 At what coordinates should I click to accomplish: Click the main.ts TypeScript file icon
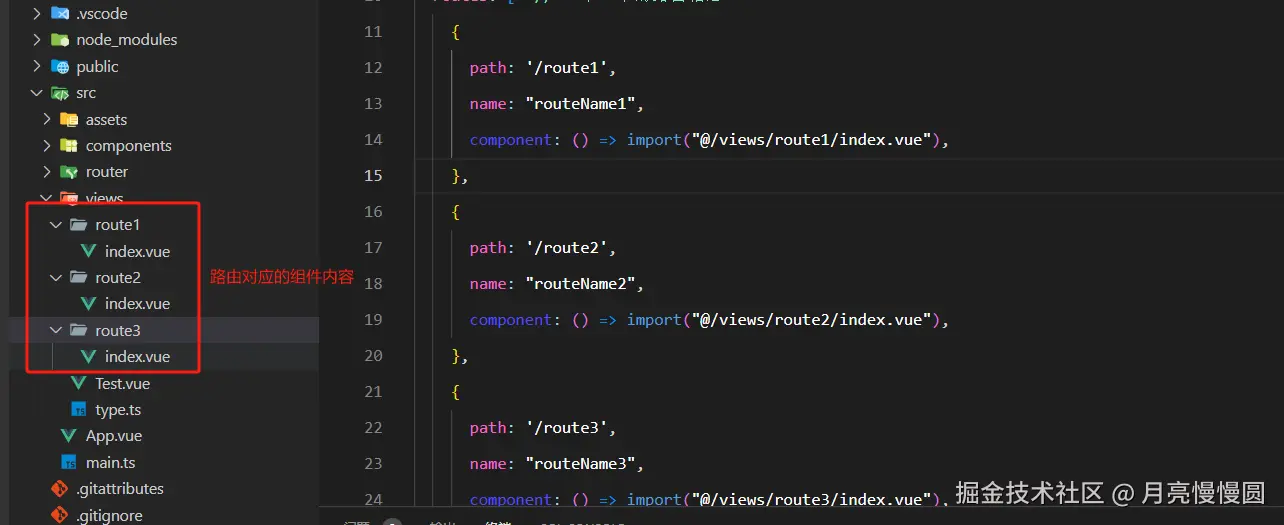pyautogui.click(x=69, y=463)
